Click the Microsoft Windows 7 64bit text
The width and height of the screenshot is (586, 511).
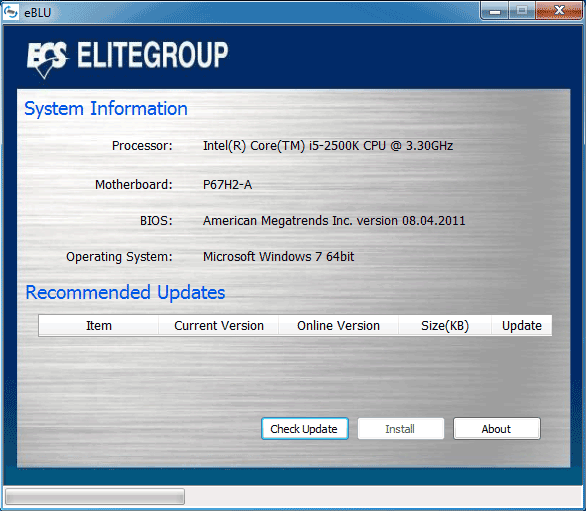tap(278, 256)
